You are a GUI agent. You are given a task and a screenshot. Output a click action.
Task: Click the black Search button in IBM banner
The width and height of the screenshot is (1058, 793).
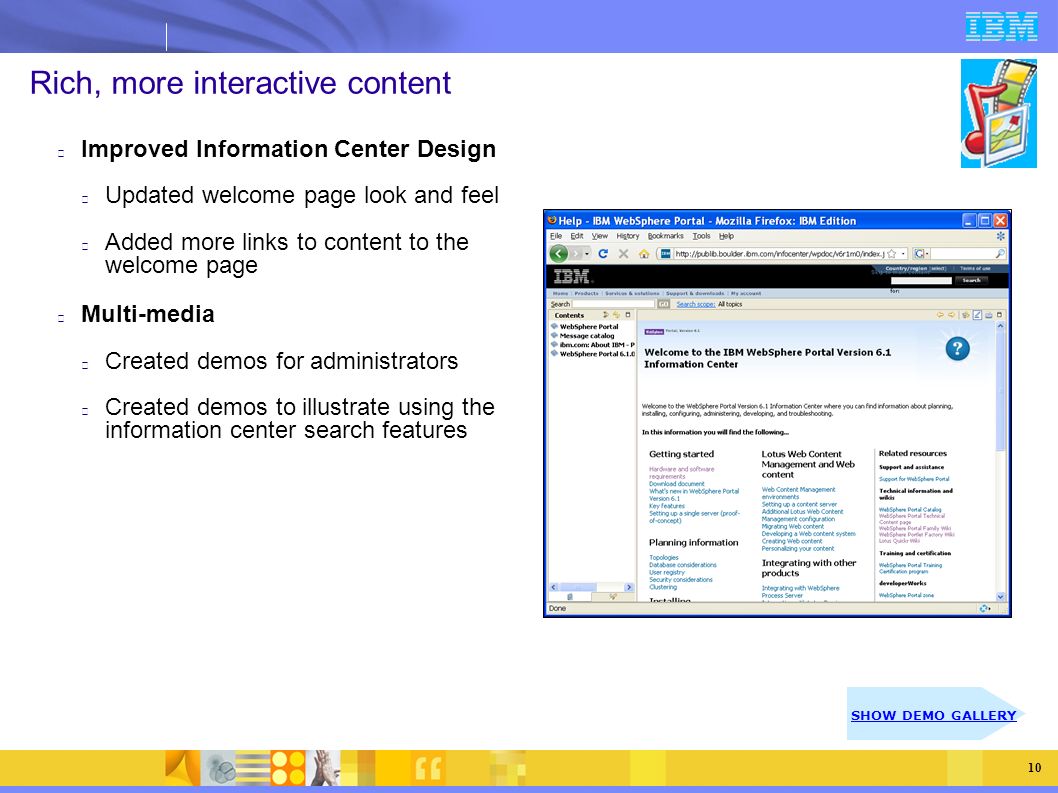972,280
